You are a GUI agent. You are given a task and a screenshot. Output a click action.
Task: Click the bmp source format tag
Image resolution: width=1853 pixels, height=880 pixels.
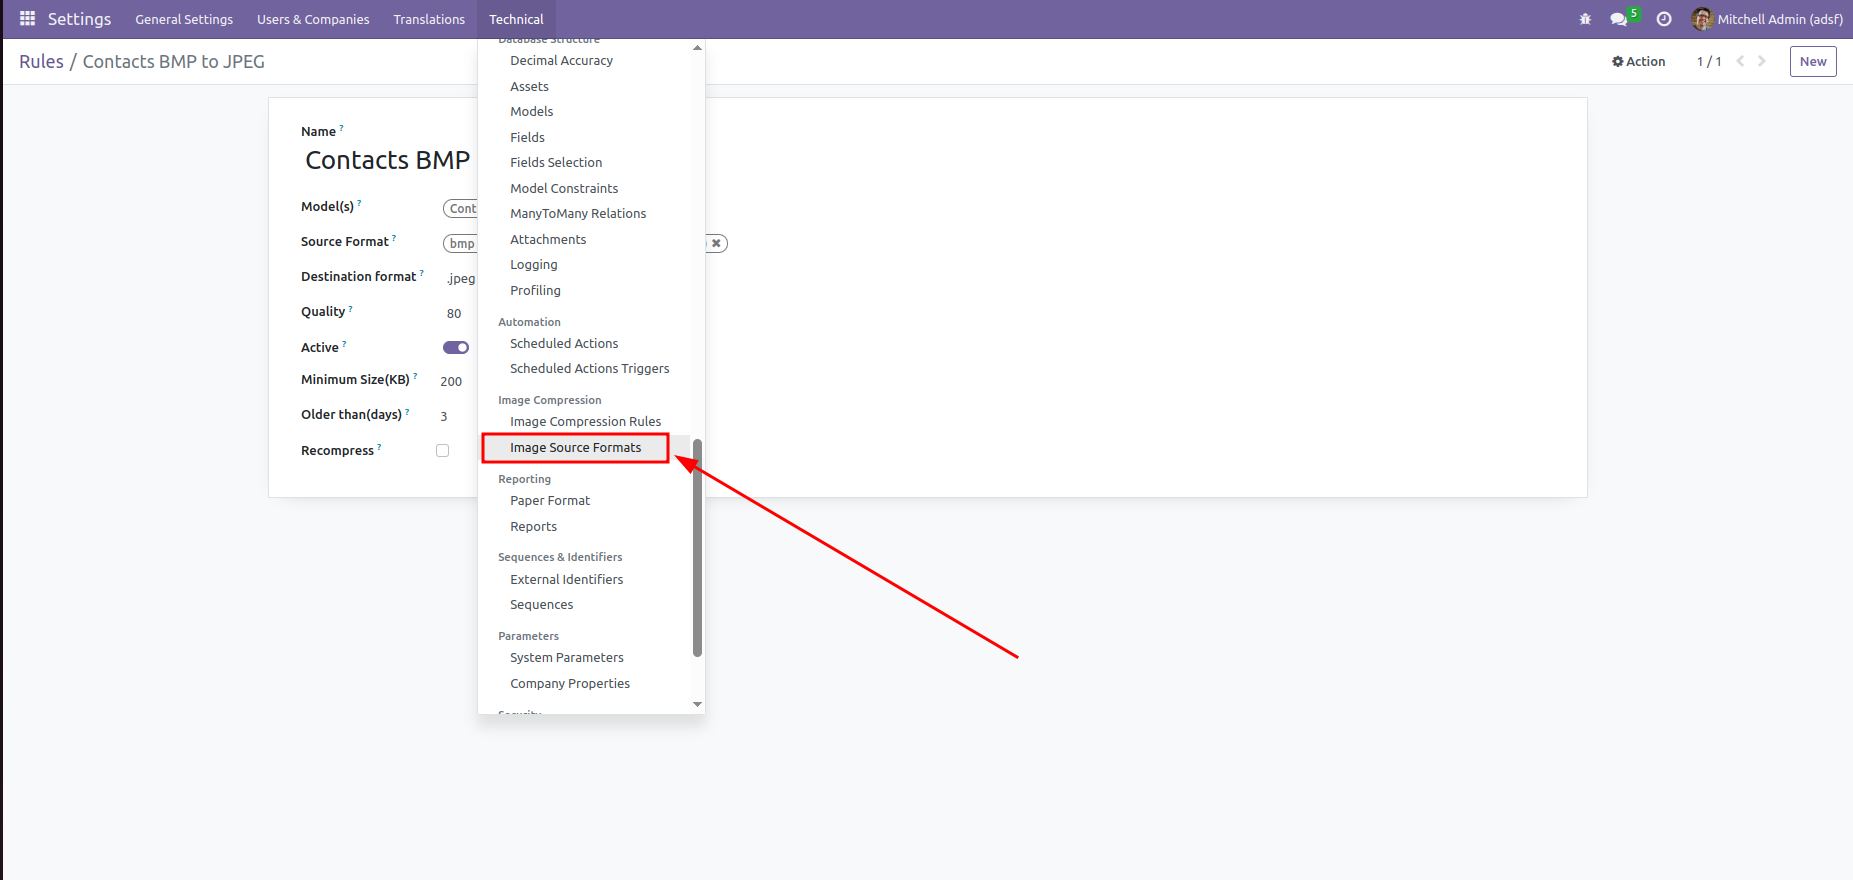[x=461, y=243]
